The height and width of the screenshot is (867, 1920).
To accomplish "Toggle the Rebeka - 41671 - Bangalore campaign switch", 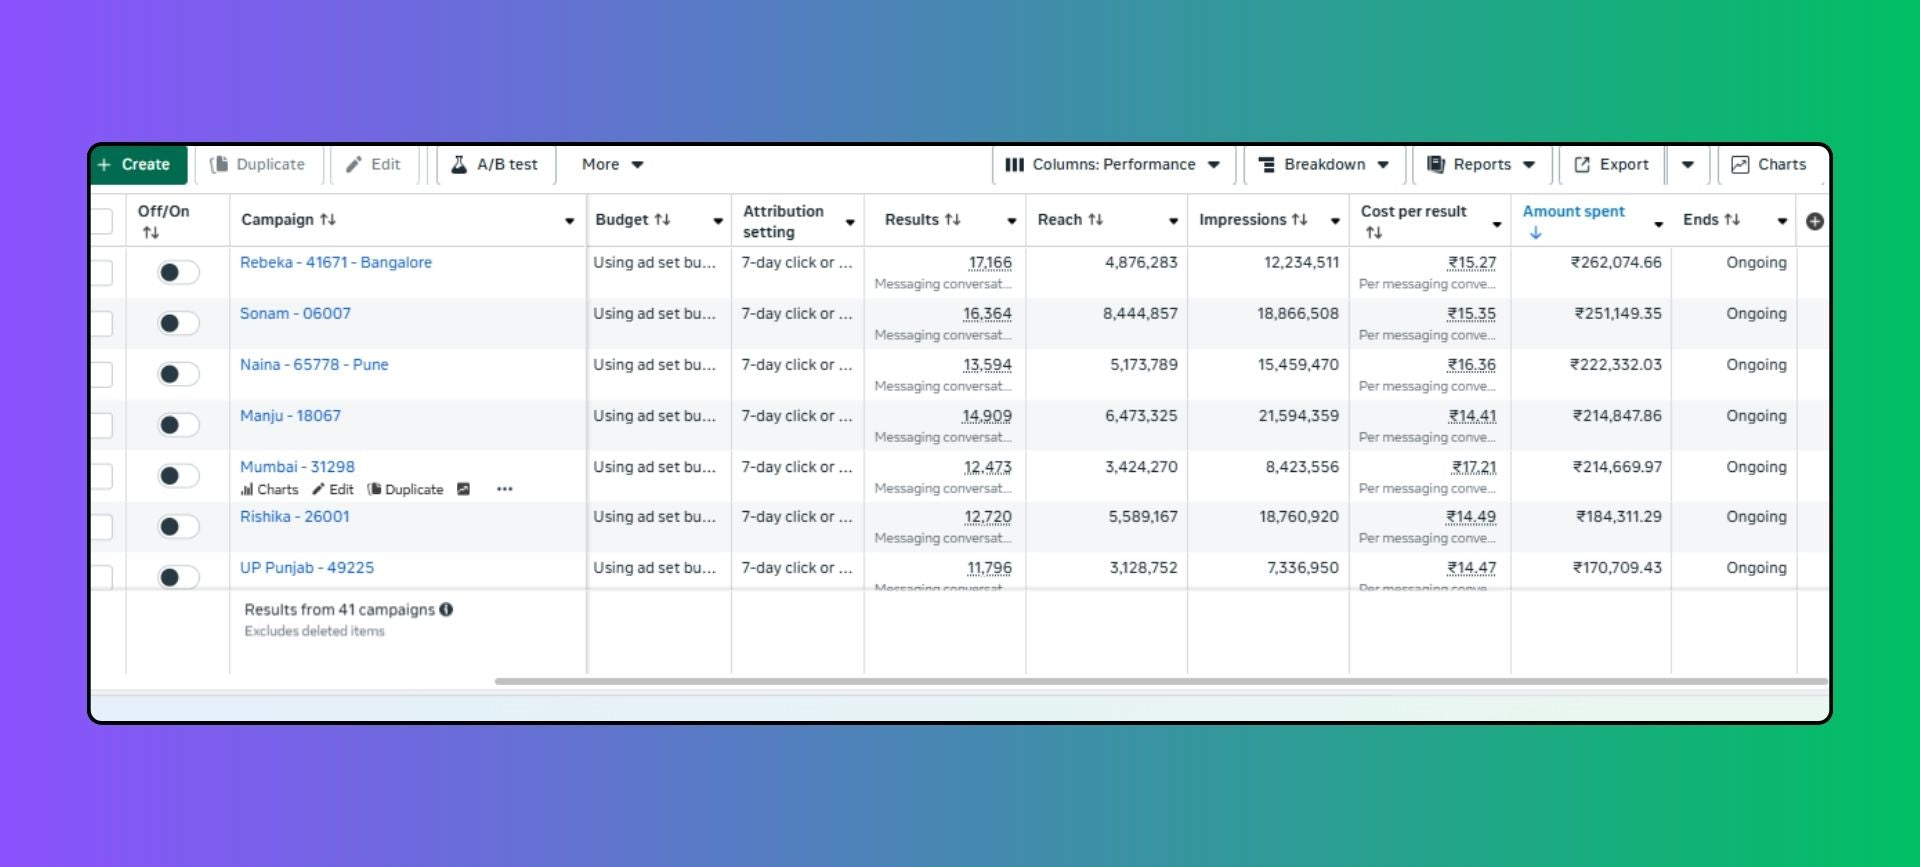I will [x=178, y=272].
